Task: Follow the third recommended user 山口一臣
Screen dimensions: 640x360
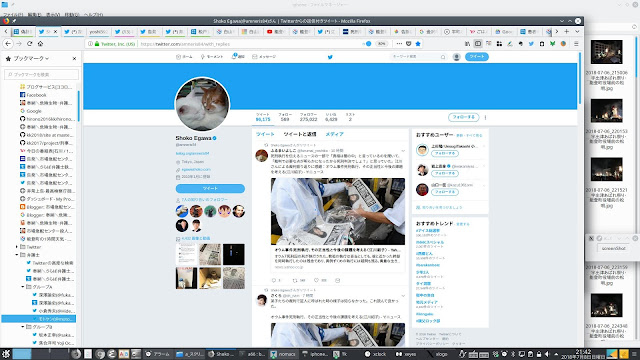Action: 444,192
